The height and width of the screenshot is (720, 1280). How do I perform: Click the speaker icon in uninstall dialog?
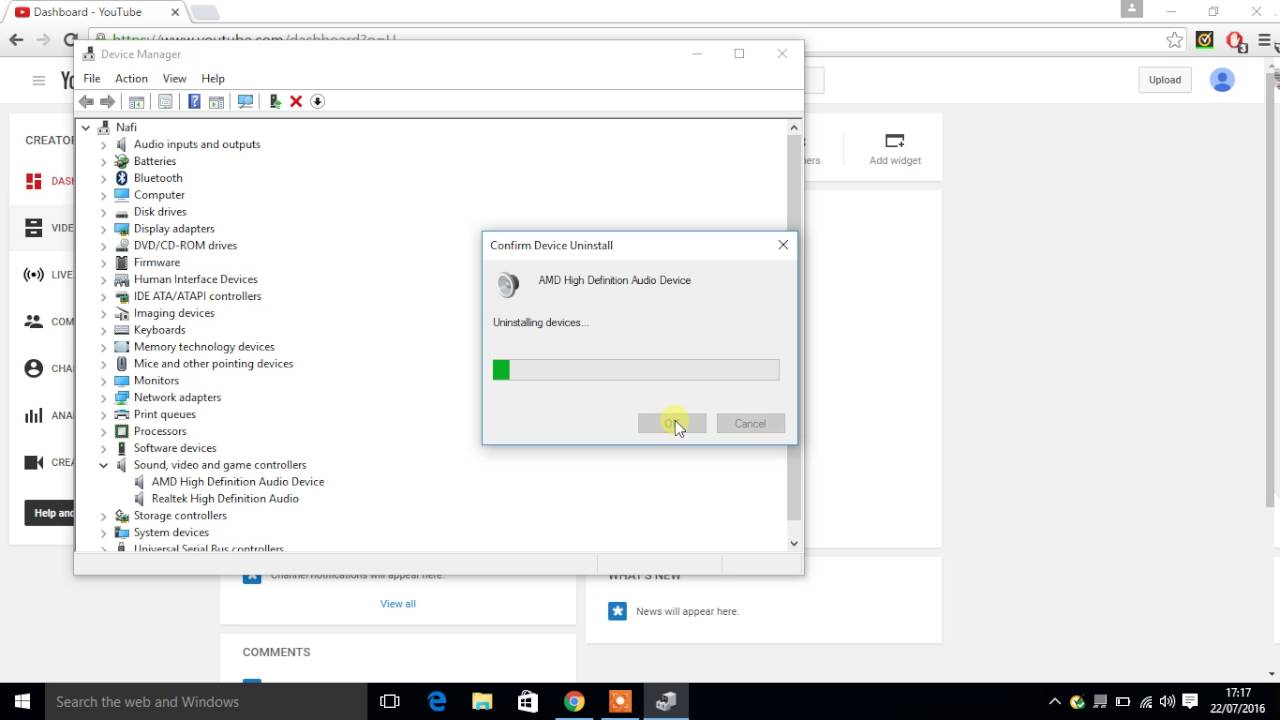[x=508, y=285]
